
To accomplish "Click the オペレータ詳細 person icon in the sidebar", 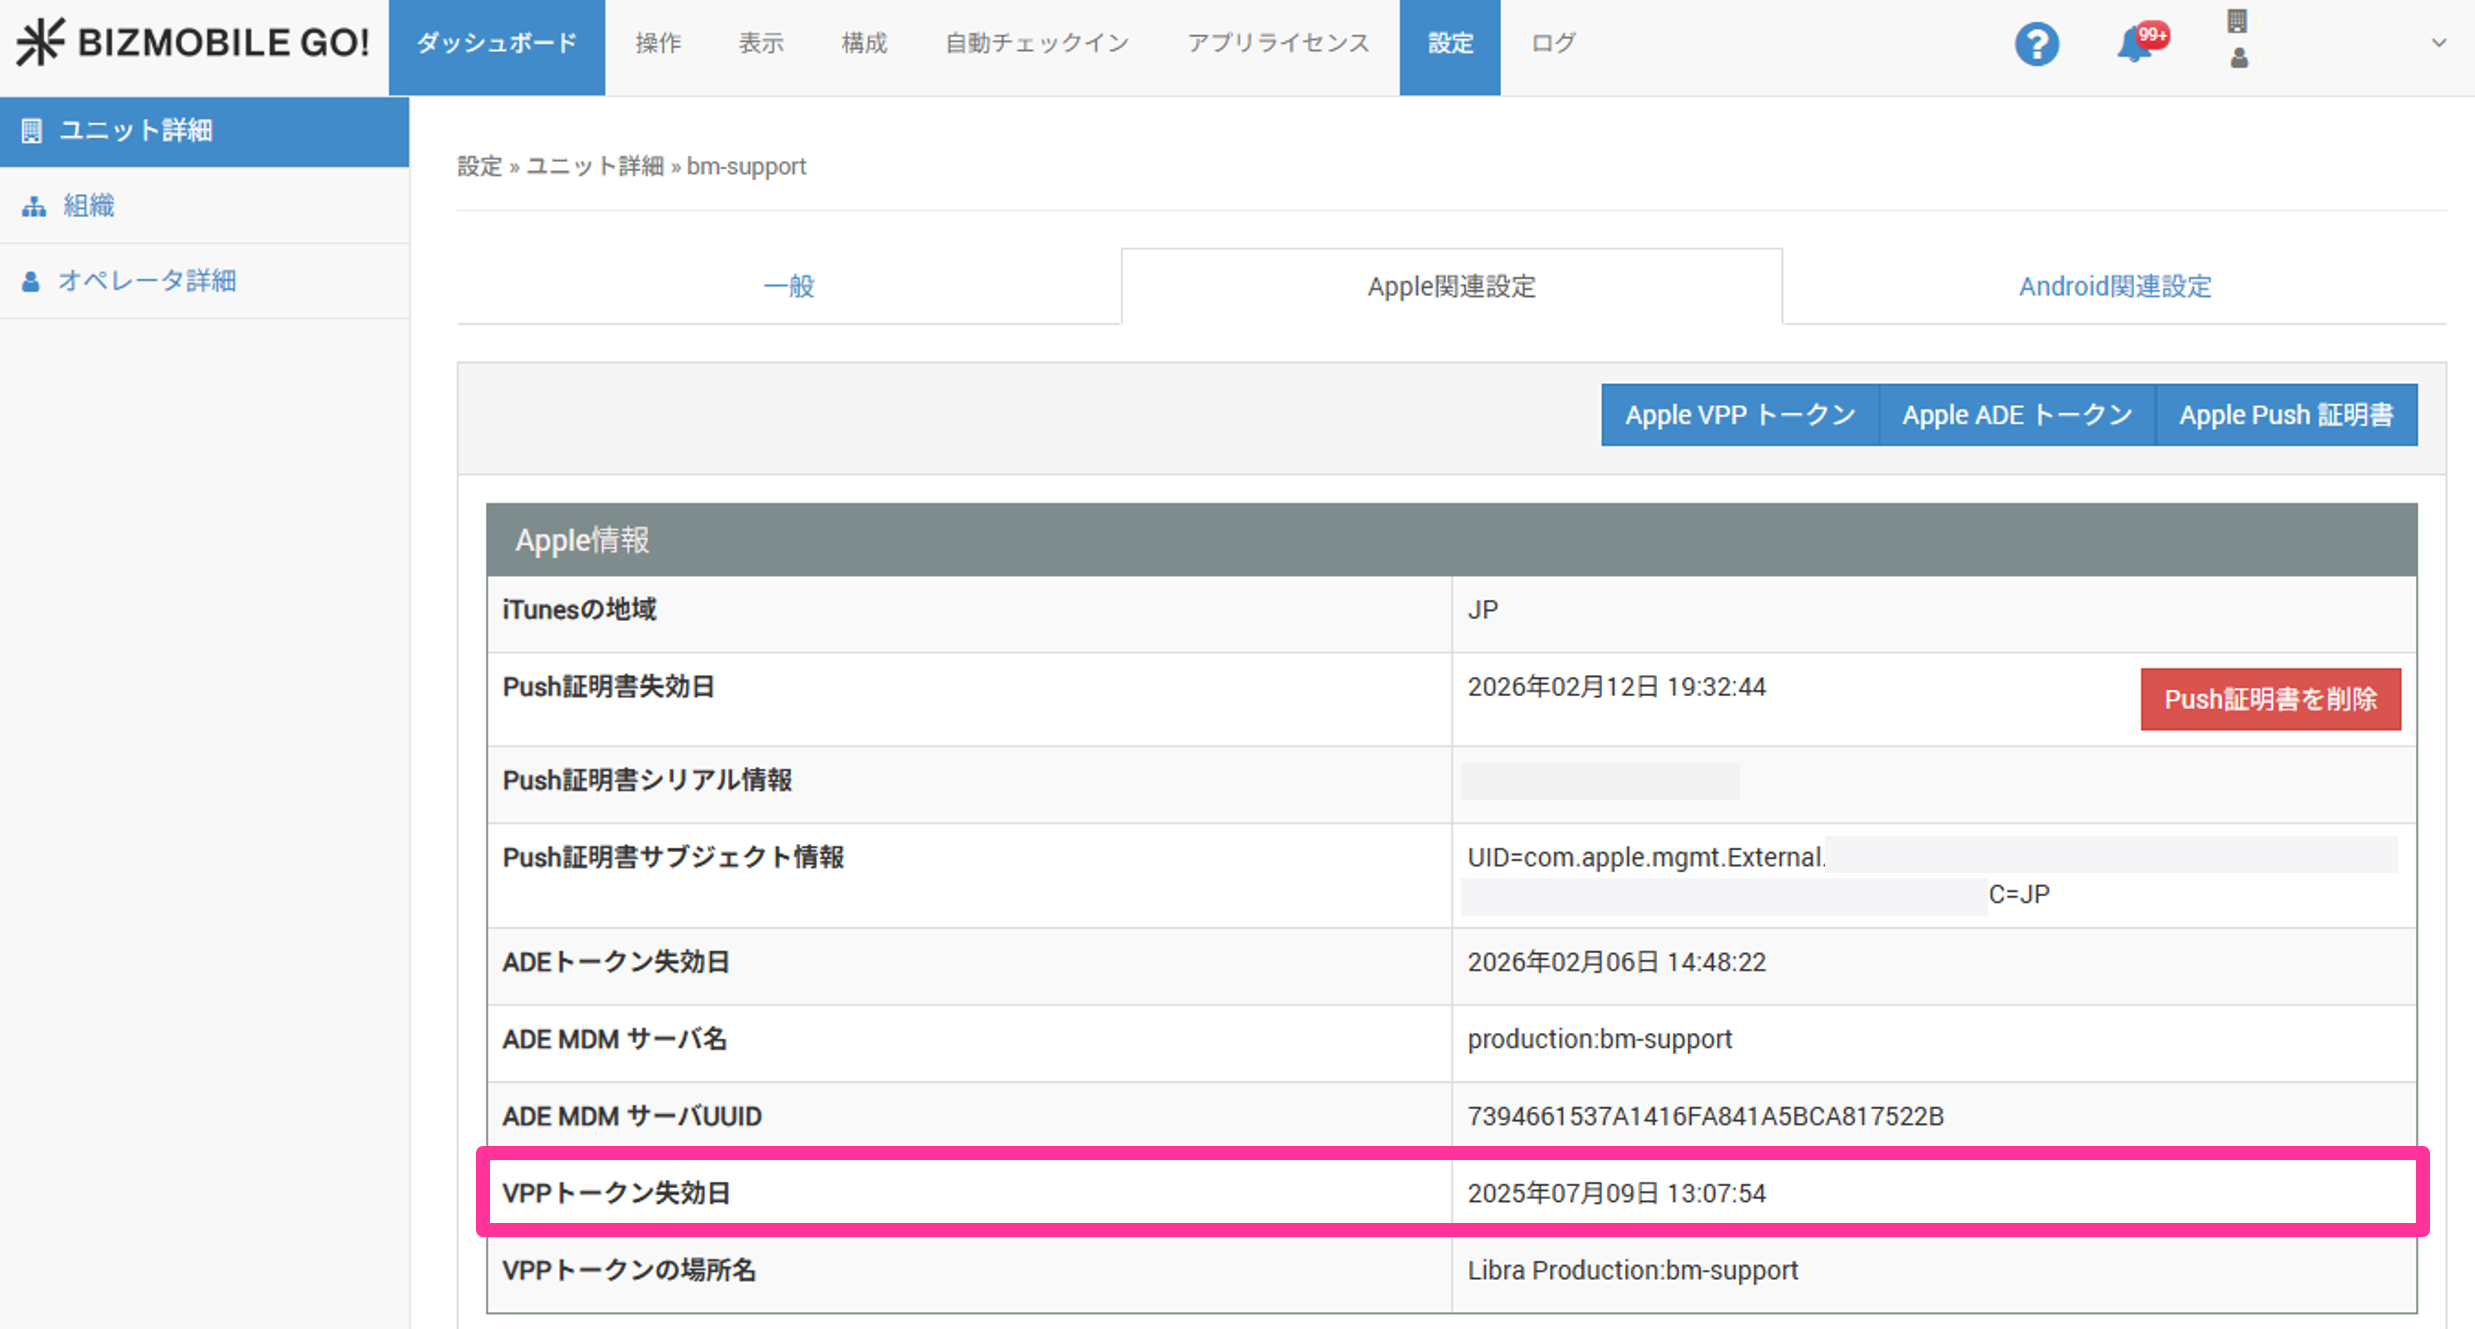I will click(31, 281).
